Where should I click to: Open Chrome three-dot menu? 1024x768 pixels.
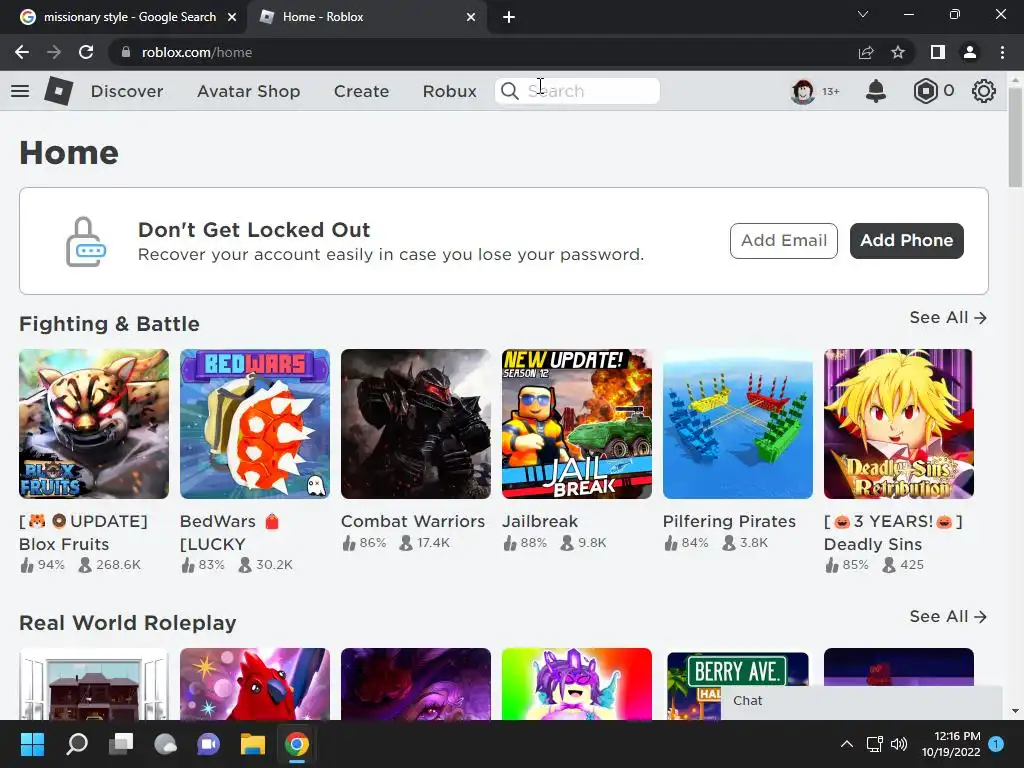[1002, 52]
